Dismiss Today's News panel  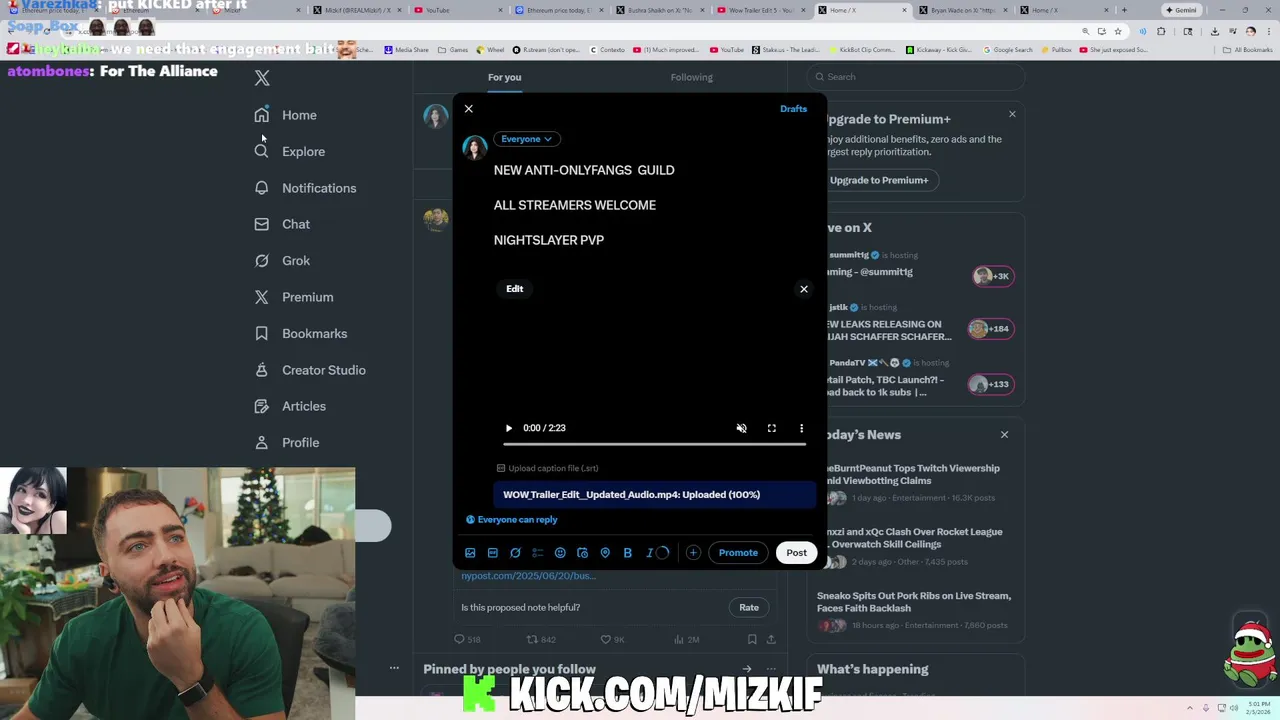point(1004,435)
